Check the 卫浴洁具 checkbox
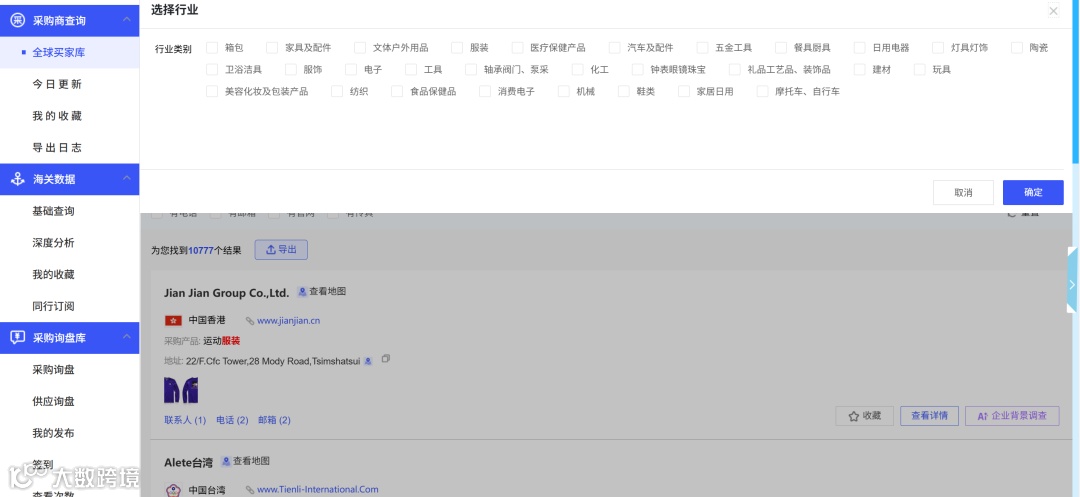 (x=212, y=70)
